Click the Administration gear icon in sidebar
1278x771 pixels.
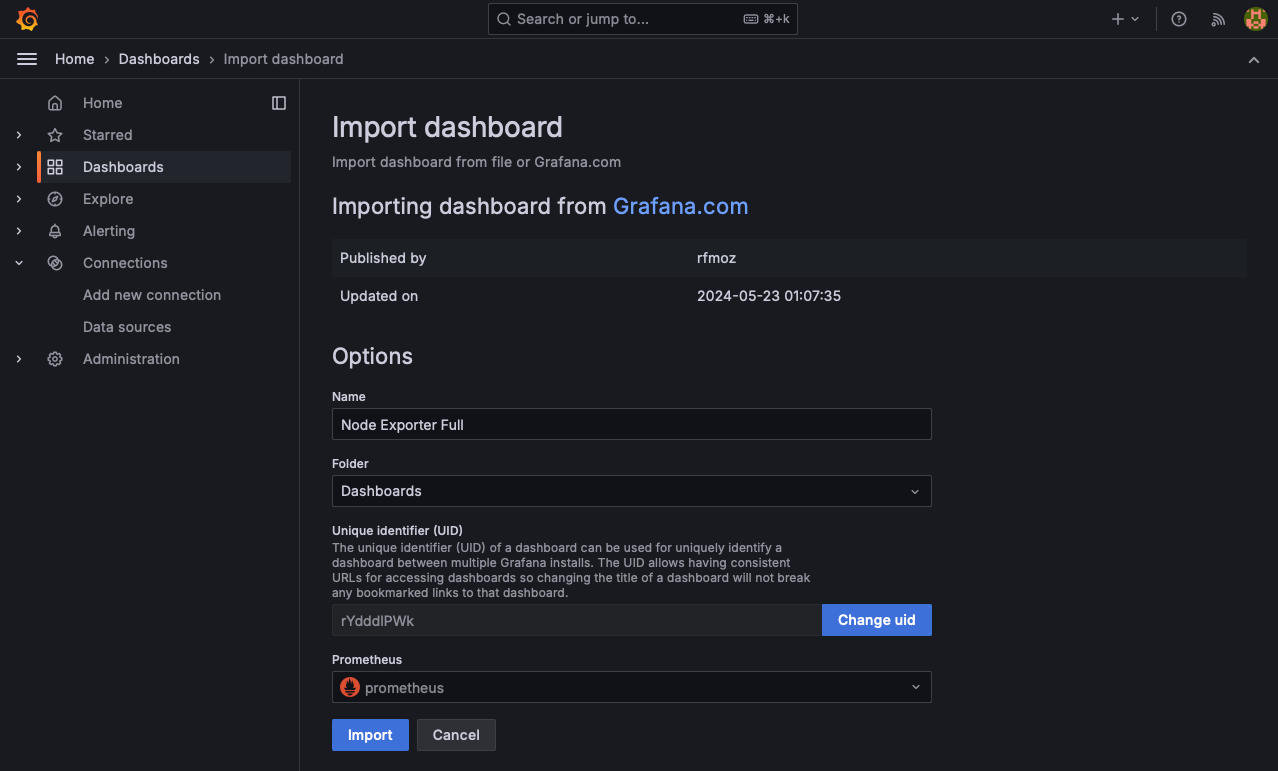pyautogui.click(x=55, y=359)
